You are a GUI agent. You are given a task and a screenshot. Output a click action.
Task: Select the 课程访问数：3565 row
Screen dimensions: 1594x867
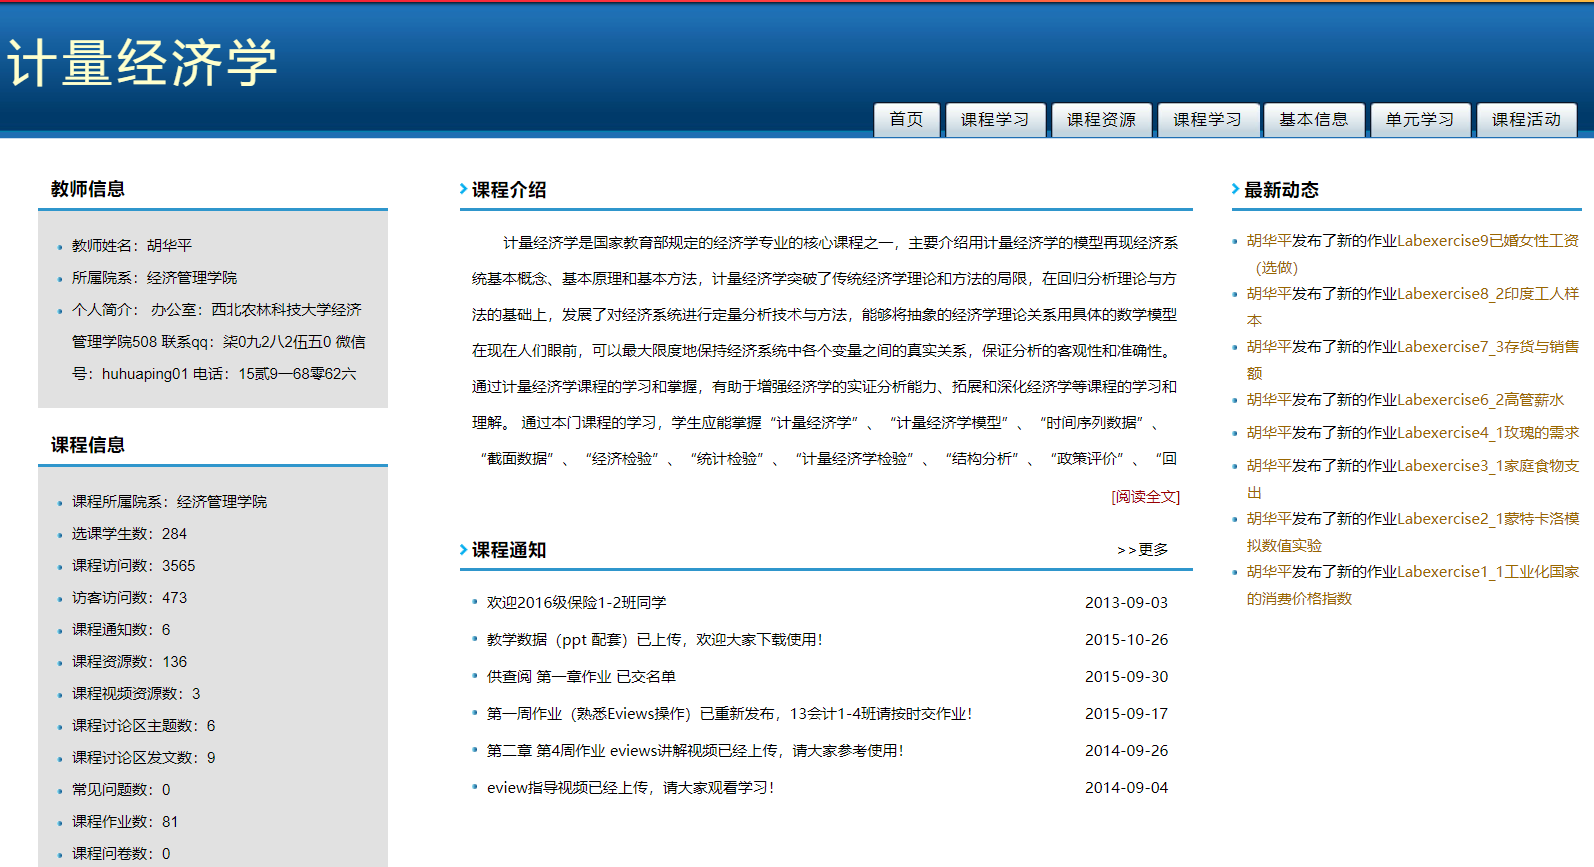[x=134, y=566]
